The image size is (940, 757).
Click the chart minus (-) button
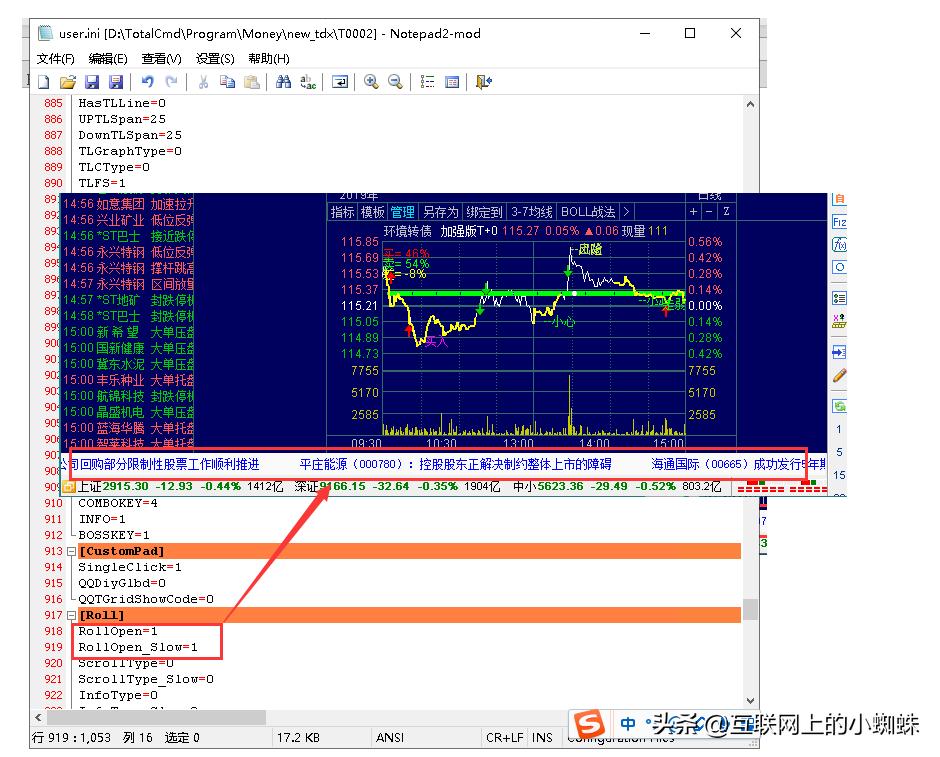tap(709, 212)
